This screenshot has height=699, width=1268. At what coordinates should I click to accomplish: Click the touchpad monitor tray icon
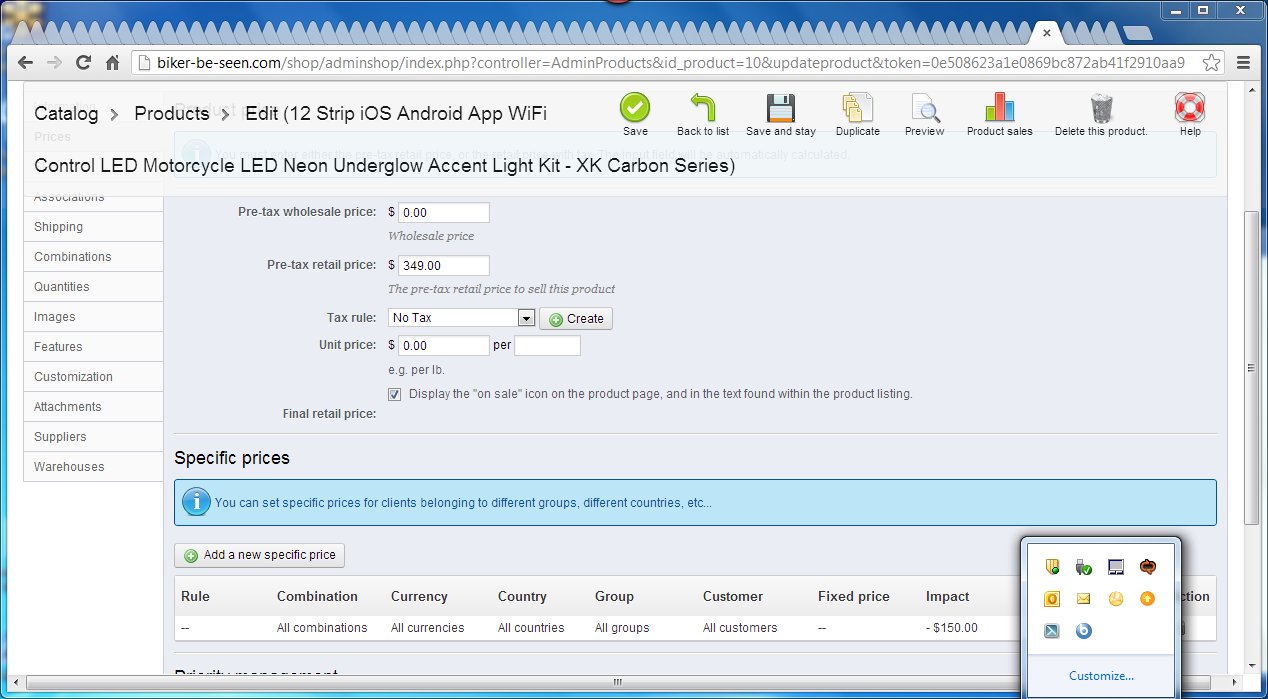pos(1116,567)
